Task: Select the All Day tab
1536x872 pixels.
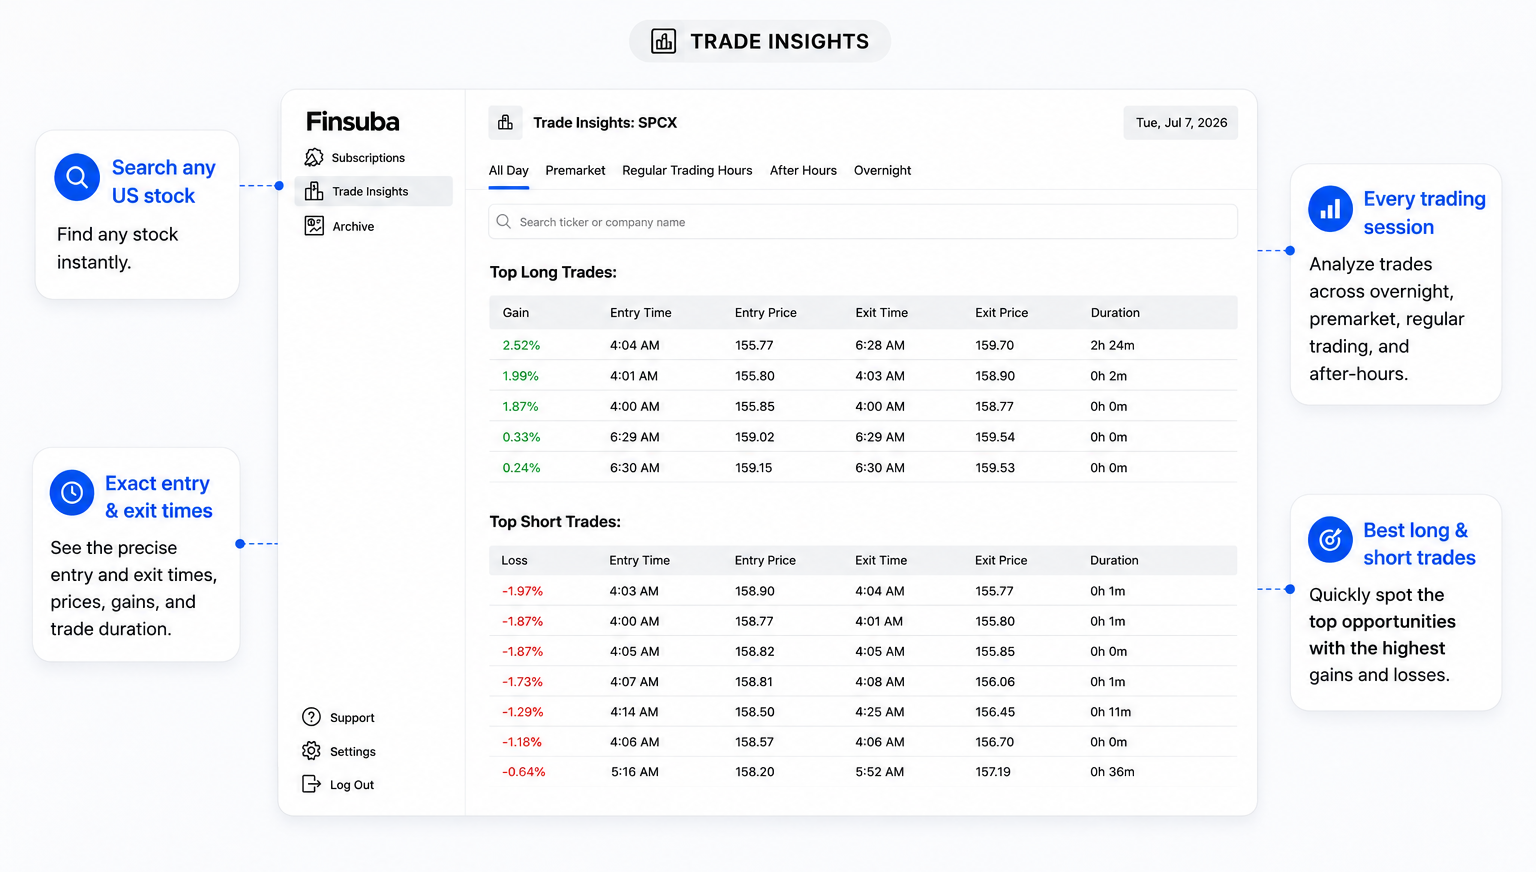Action: point(508,170)
